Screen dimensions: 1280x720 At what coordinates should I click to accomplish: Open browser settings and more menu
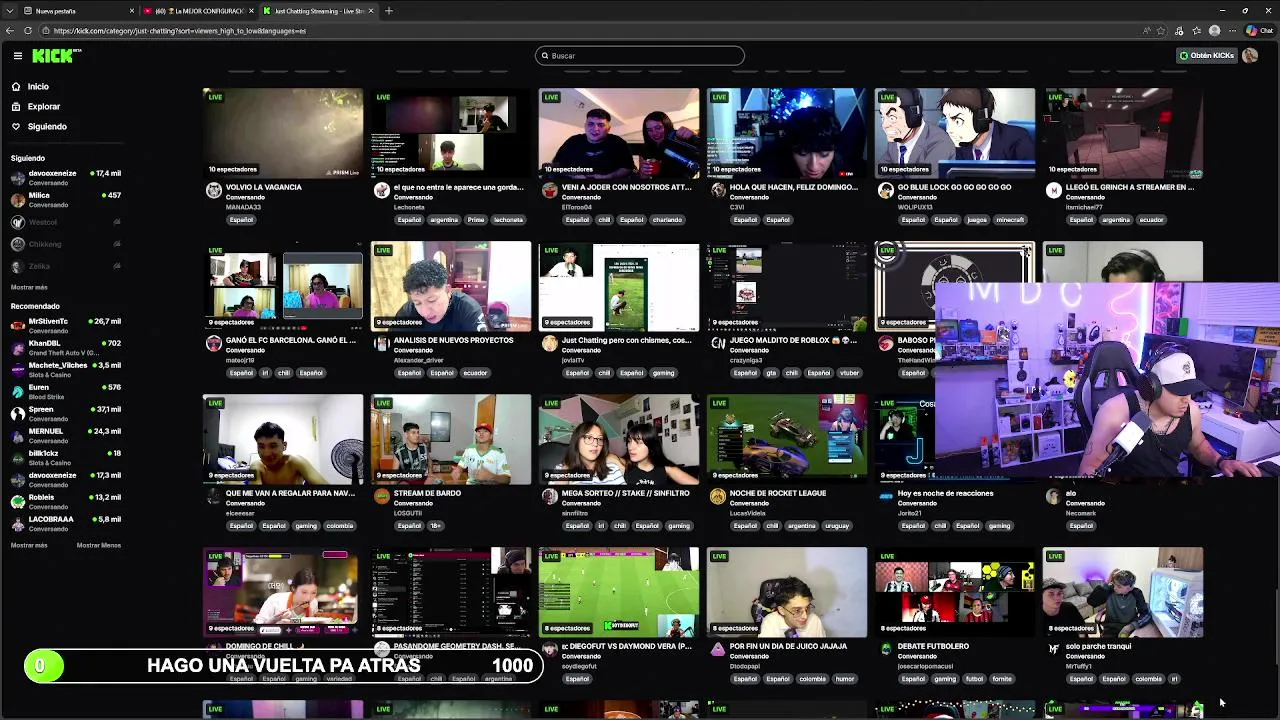1233,31
